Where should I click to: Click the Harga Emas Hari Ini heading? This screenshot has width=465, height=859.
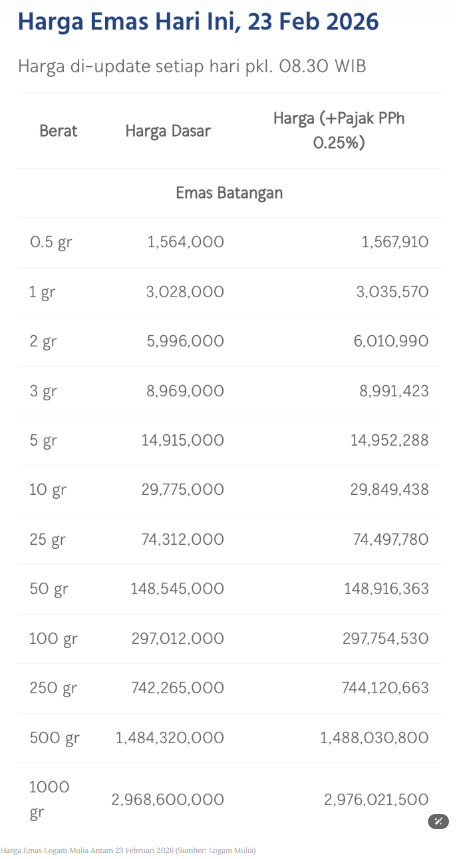198,21
